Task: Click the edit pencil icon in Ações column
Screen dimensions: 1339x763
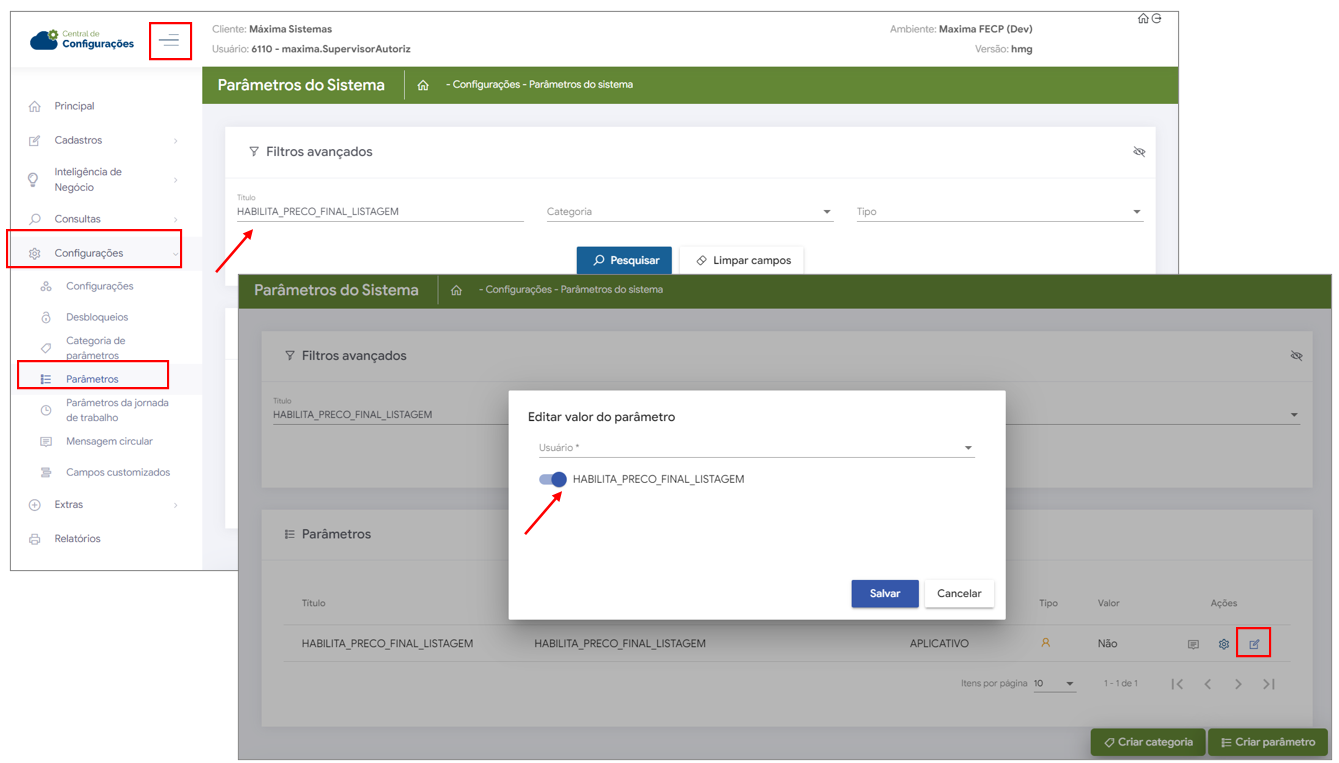Action: click(x=1254, y=644)
